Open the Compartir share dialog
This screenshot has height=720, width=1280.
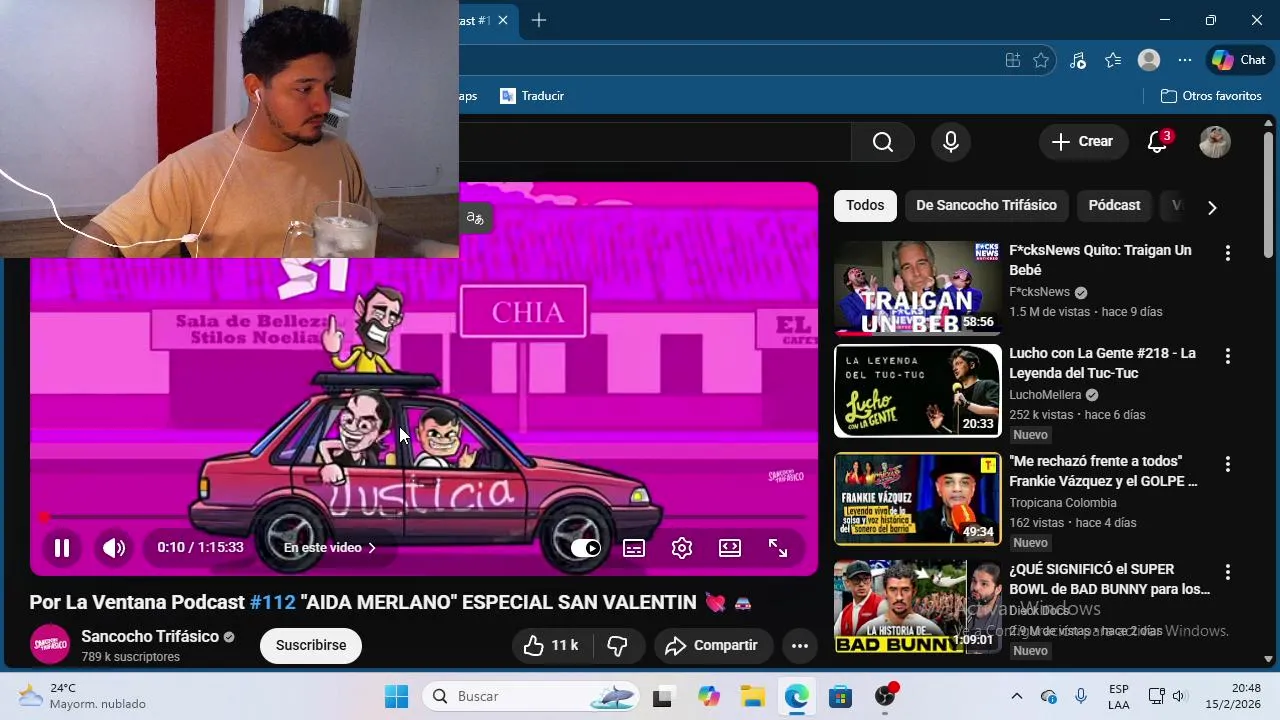[x=713, y=646]
